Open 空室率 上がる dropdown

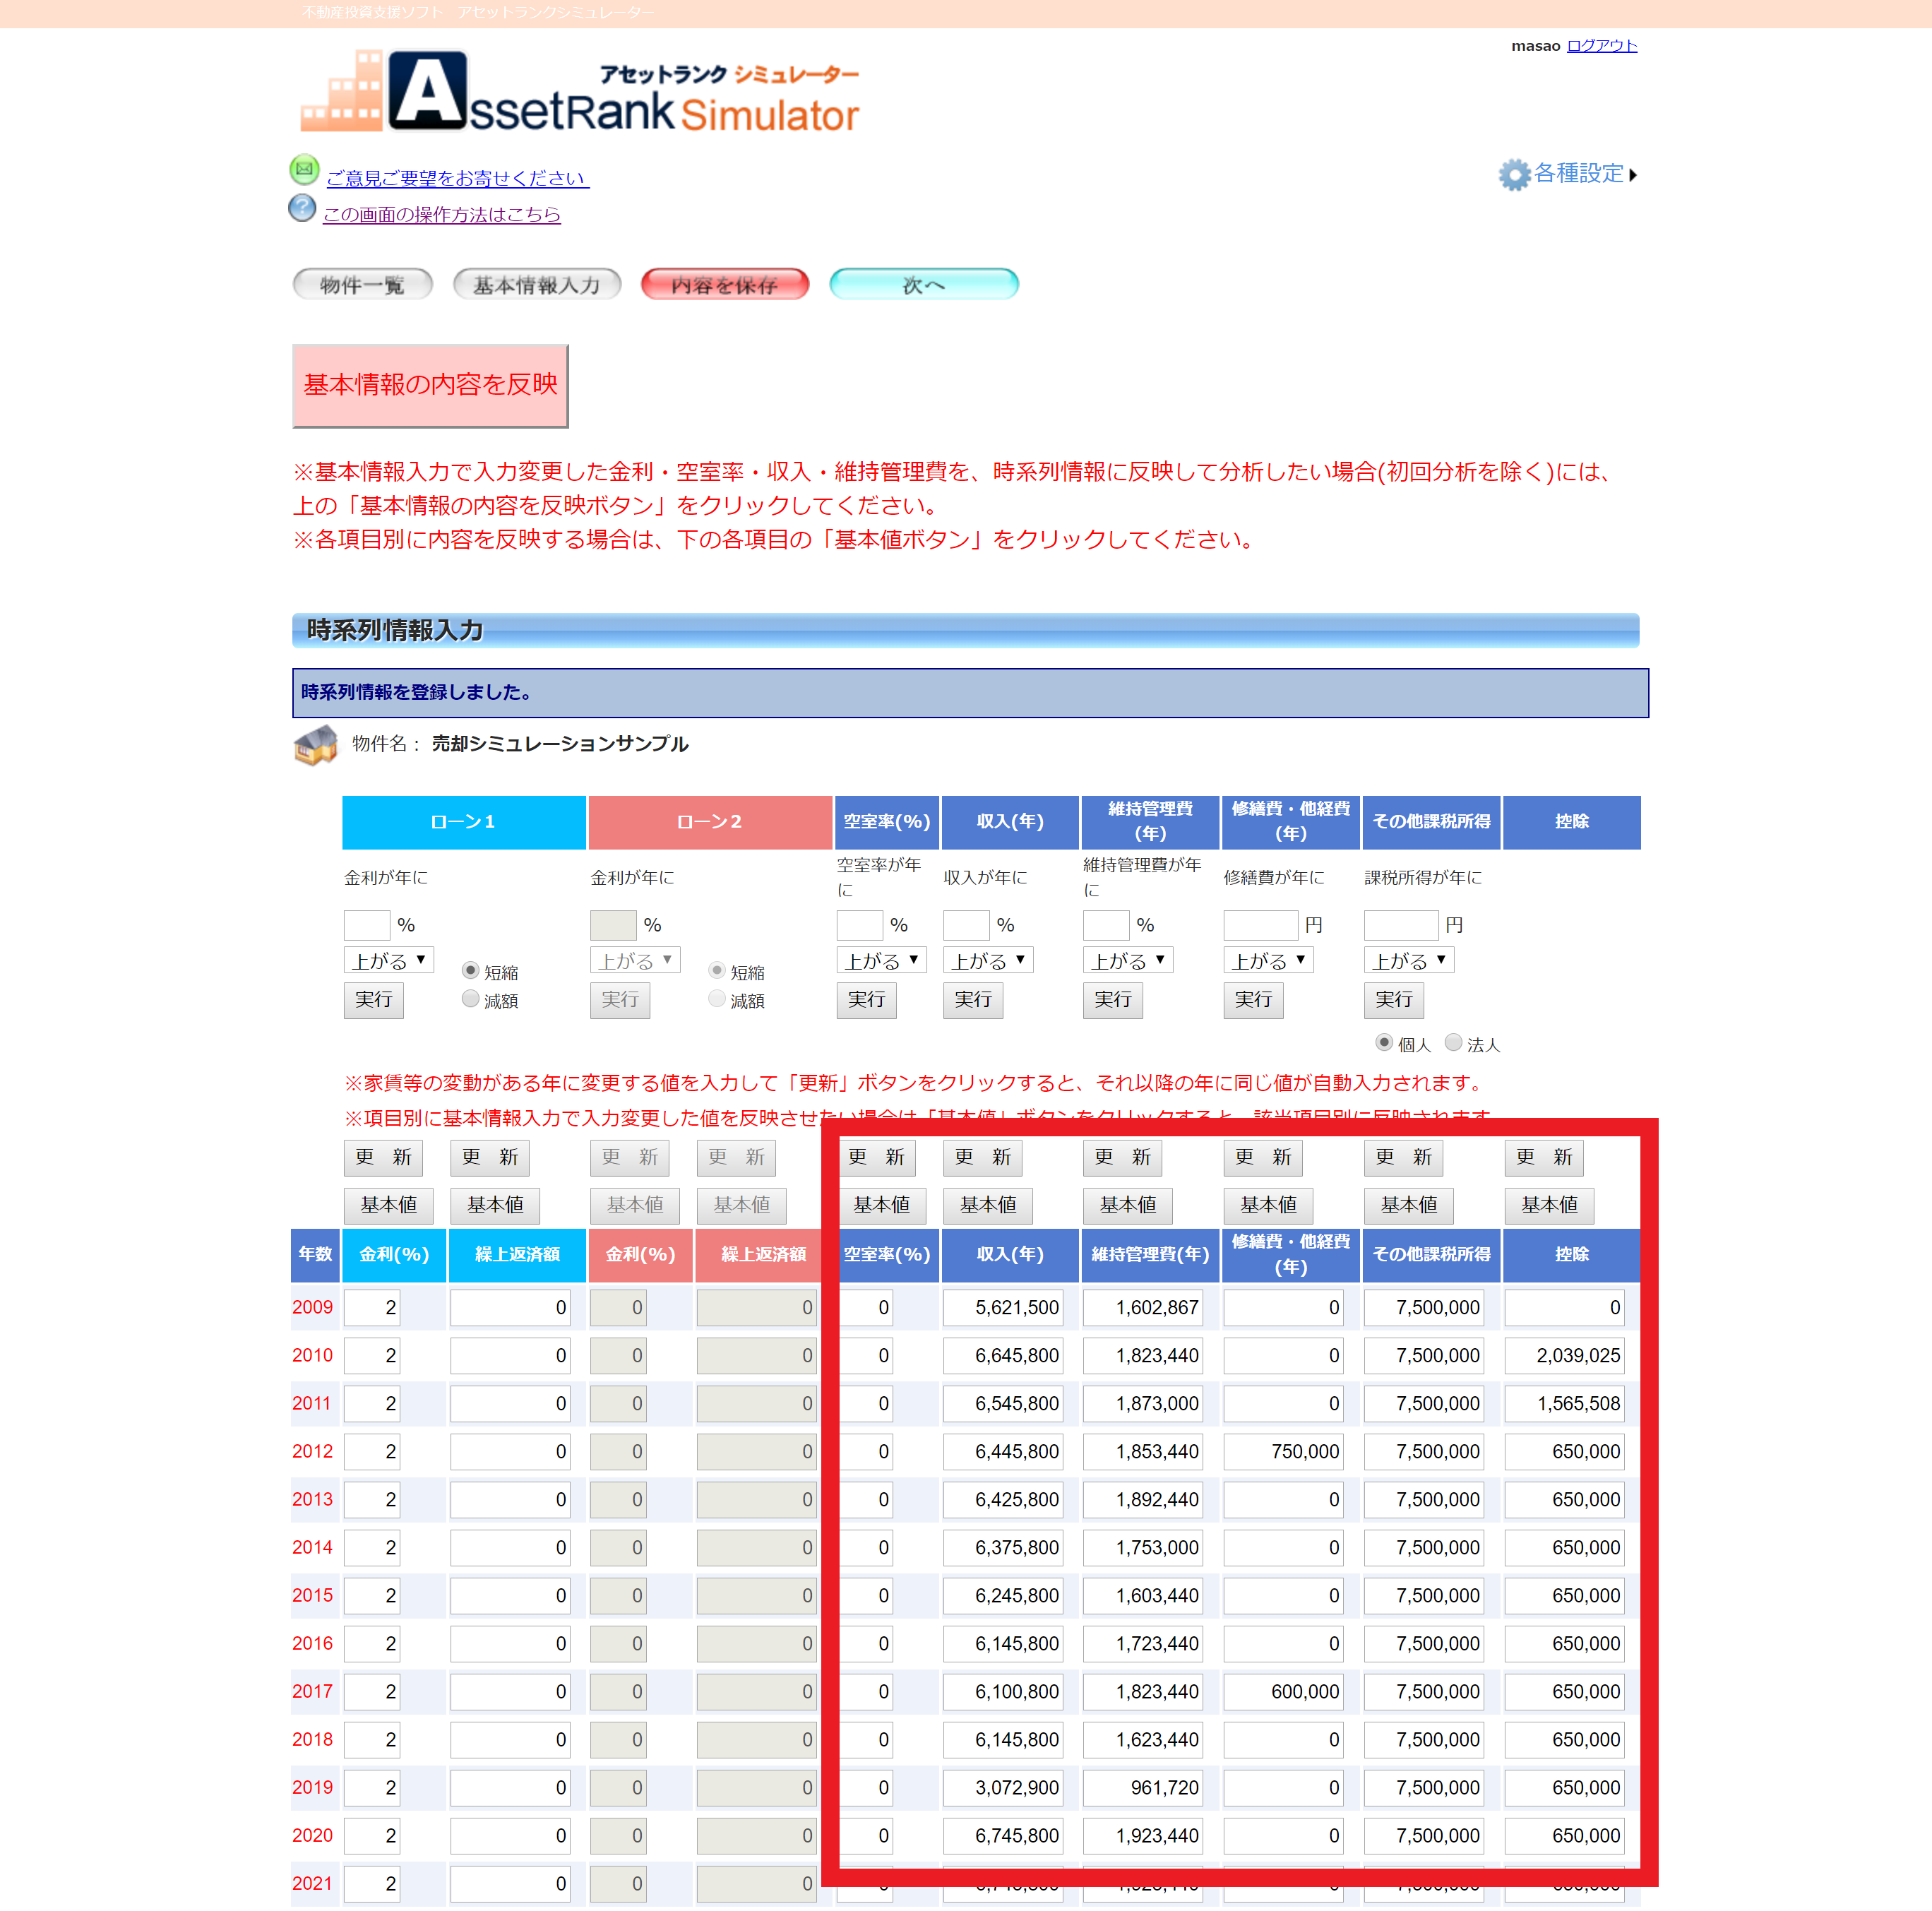[x=881, y=960]
